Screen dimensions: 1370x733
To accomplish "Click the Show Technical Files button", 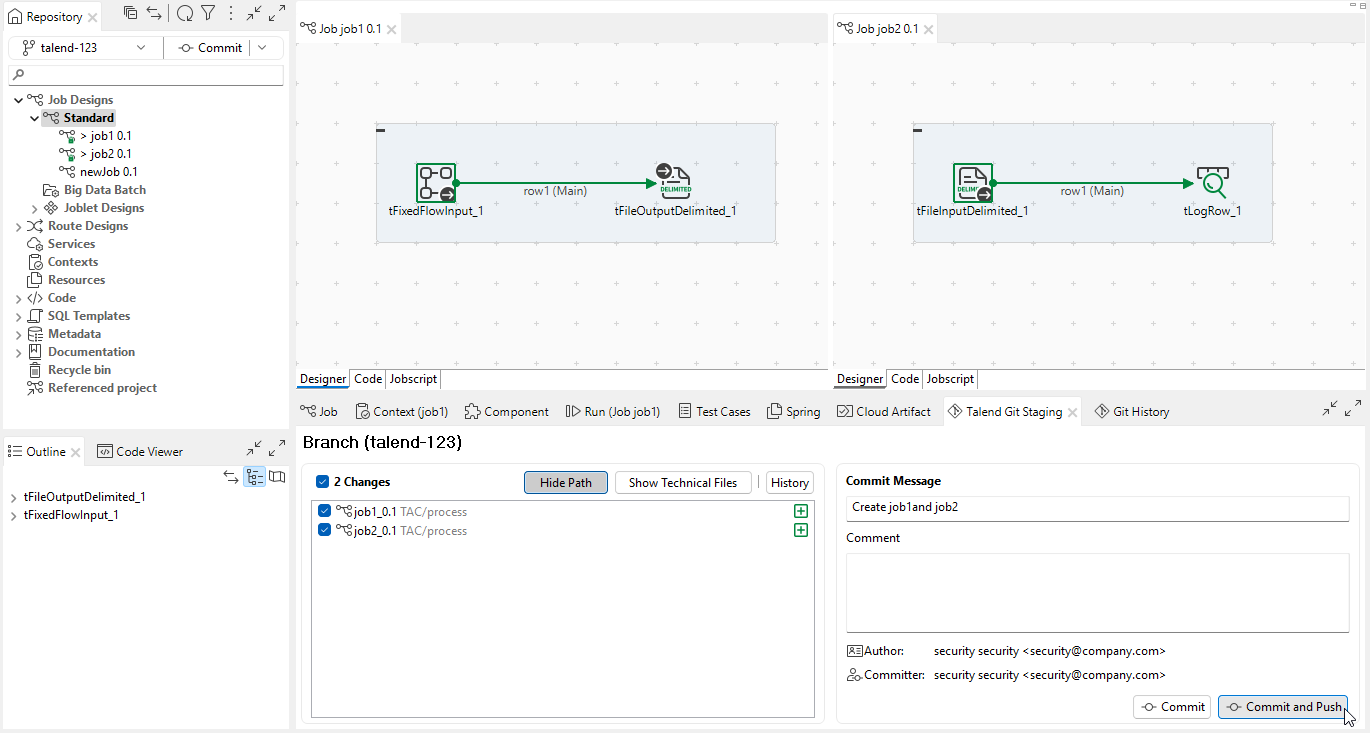I will pyautogui.click(x=682, y=482).
